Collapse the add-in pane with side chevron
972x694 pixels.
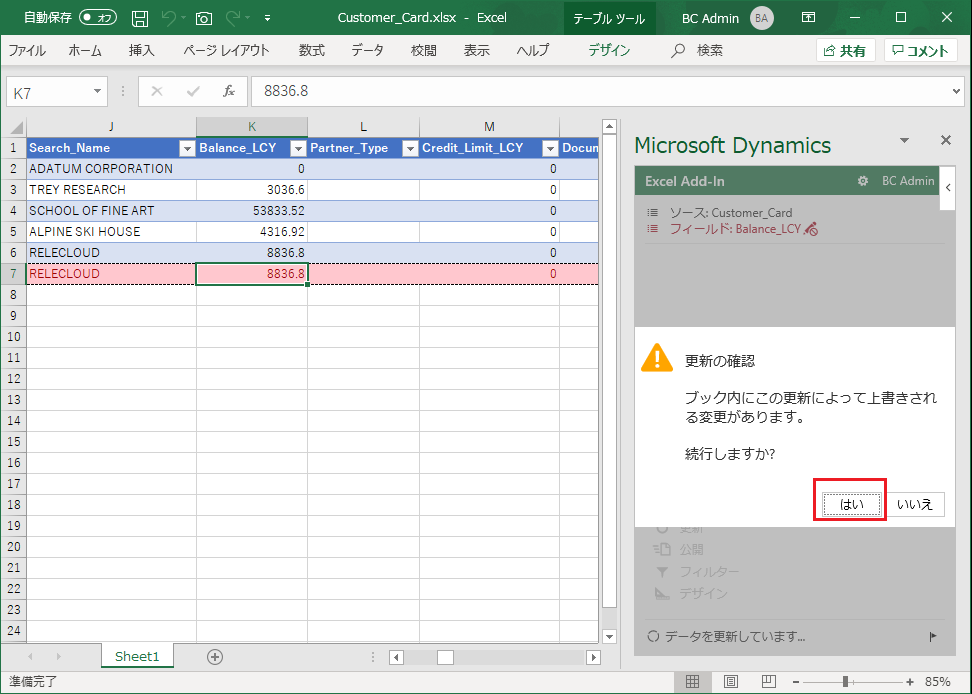click(948, 187)
